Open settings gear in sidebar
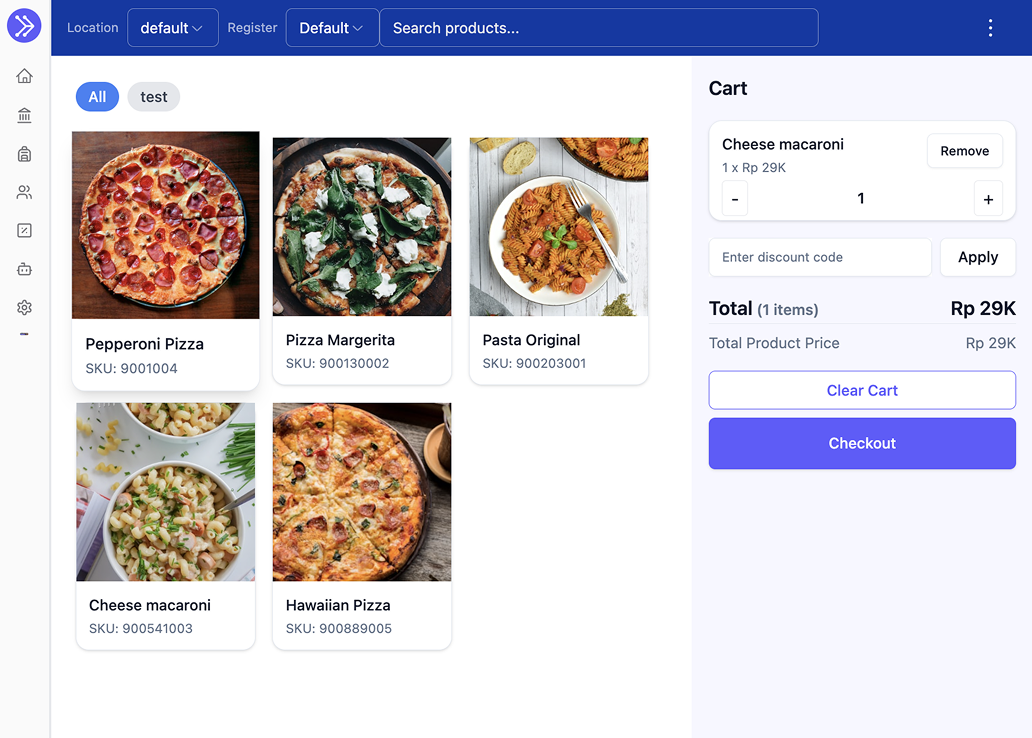 (24, 308)
